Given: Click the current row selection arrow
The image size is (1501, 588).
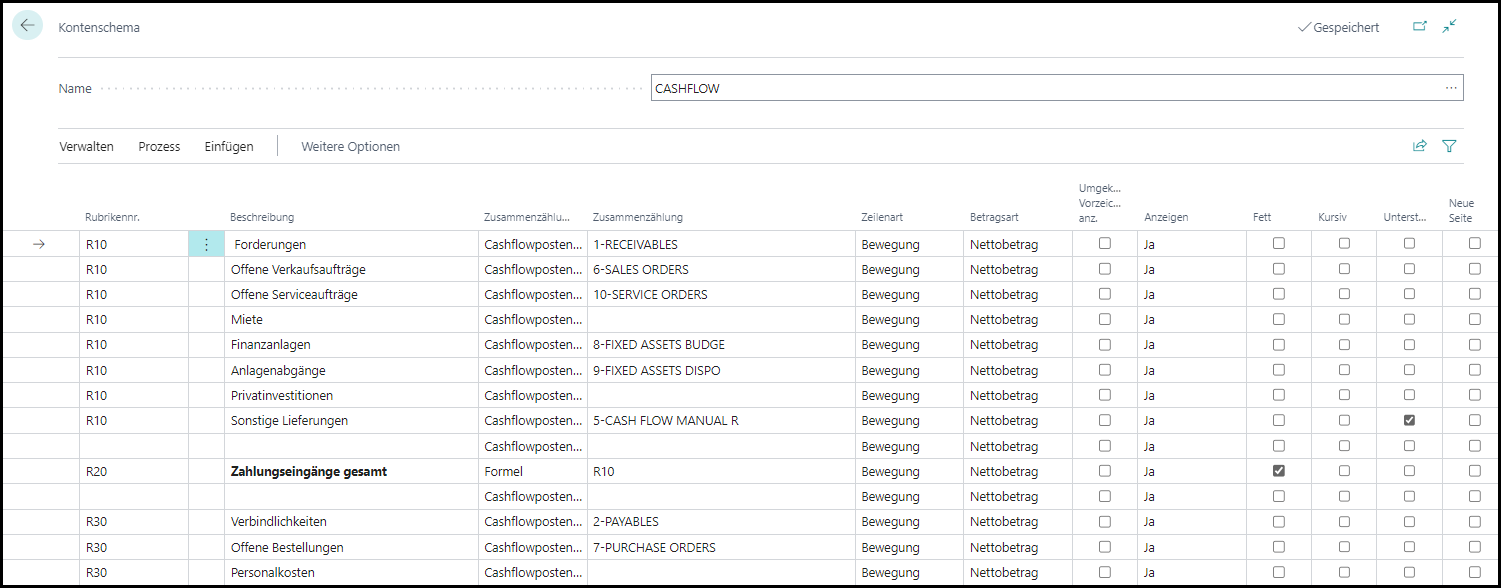Looking at the screenshot, I should click(x=37, y=243).
